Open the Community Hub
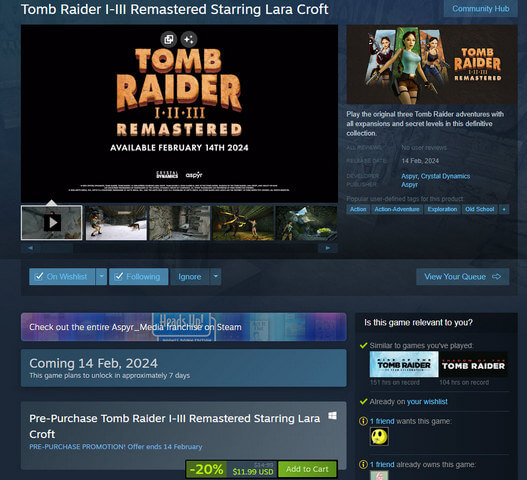The height and width of the screenshot is (480, 527). coord(480,8)
